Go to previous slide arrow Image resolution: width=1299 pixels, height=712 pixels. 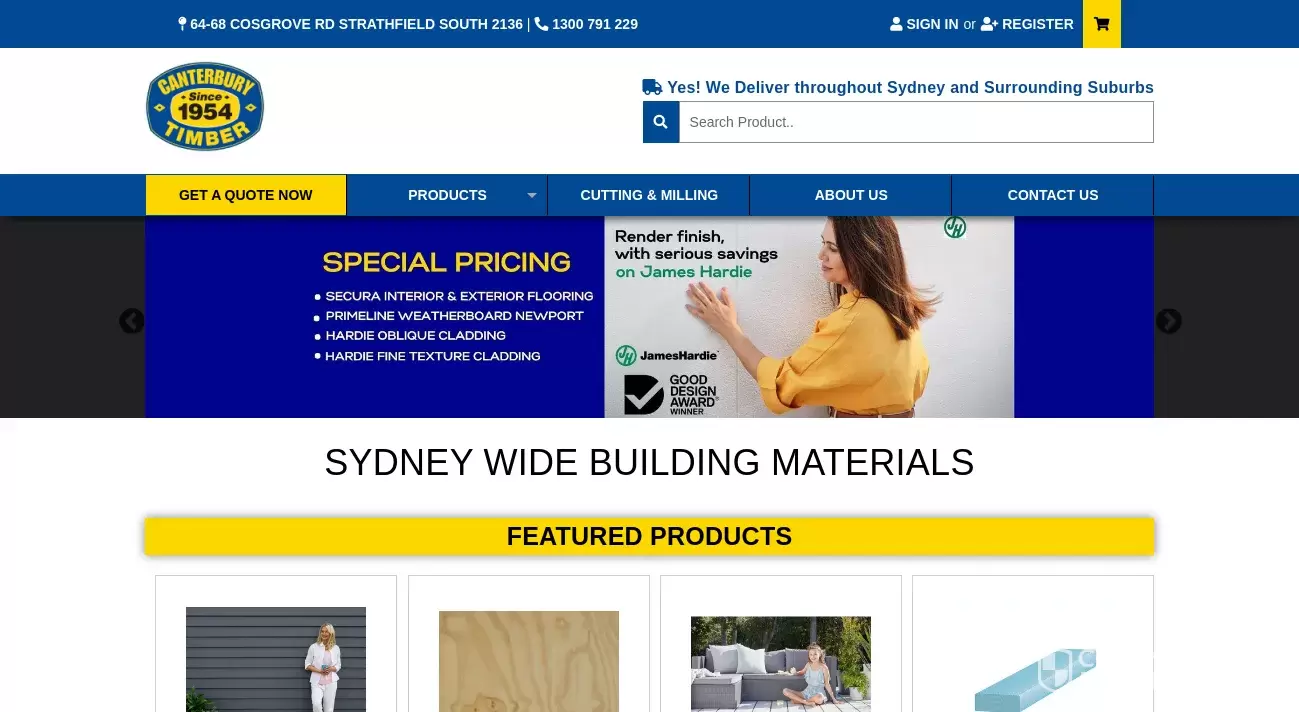point(132,321)
